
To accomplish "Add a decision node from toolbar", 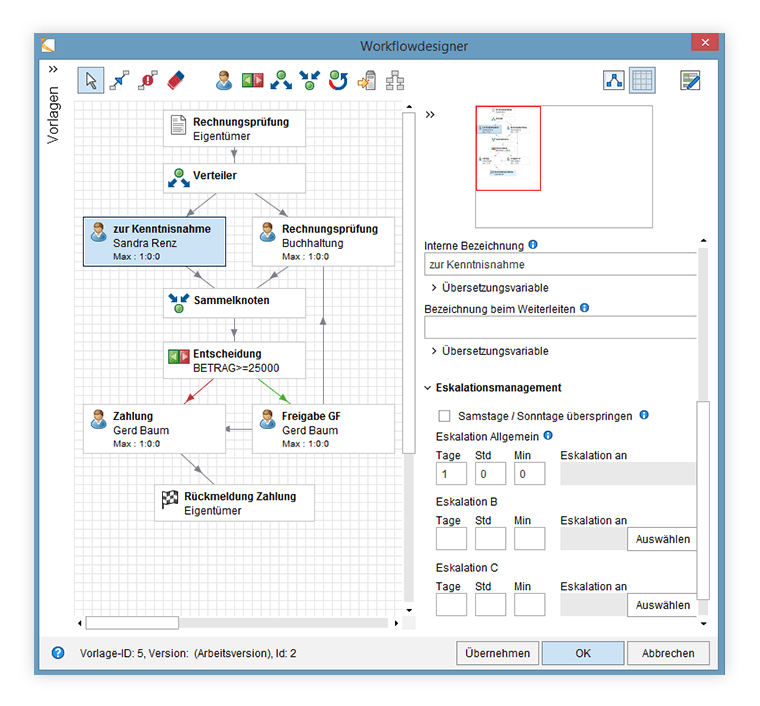I will coord(253,80).
